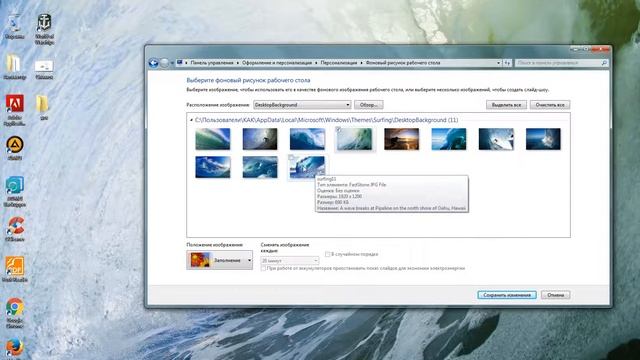Open the teal square shortcut above CCleaner
This screenshot has width=640, height=360.
[15, 191]
